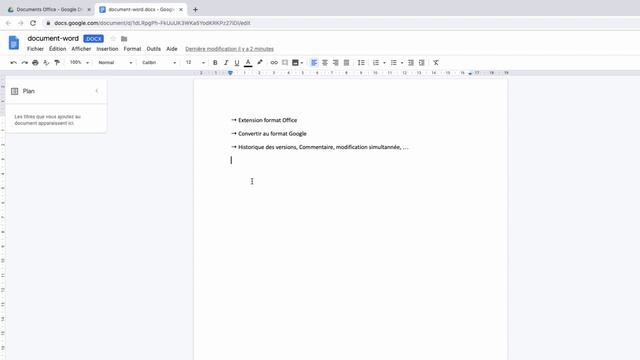Print the document

tap(35, 62)
